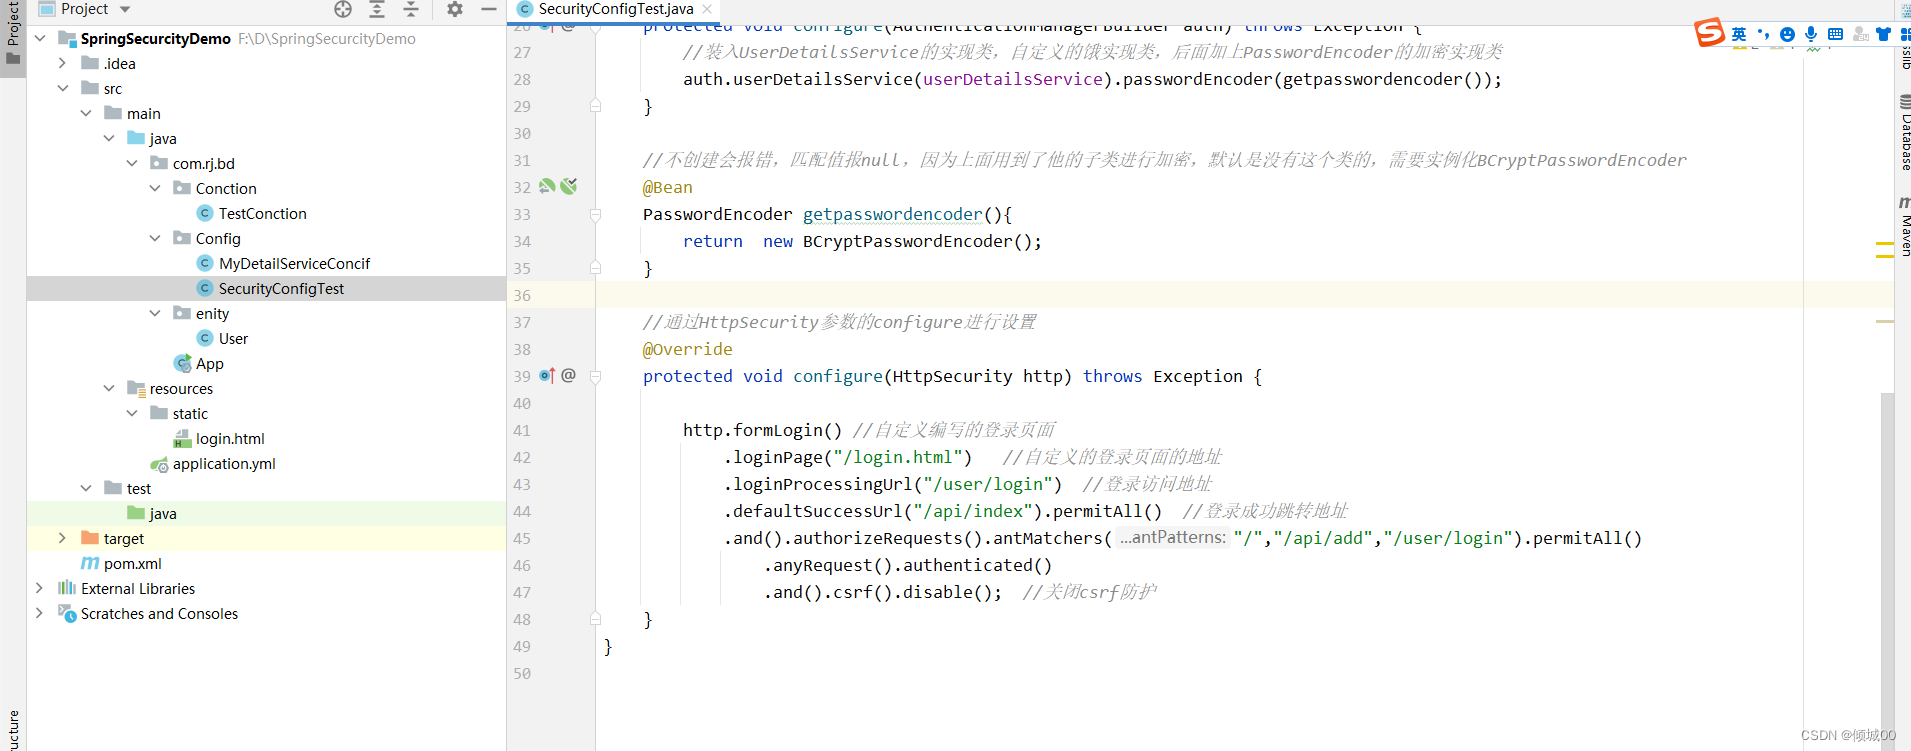The height and width of the screenshot is (751, 1911).
Task: Open Sogou emoji panel
Action: point(1787,34)
